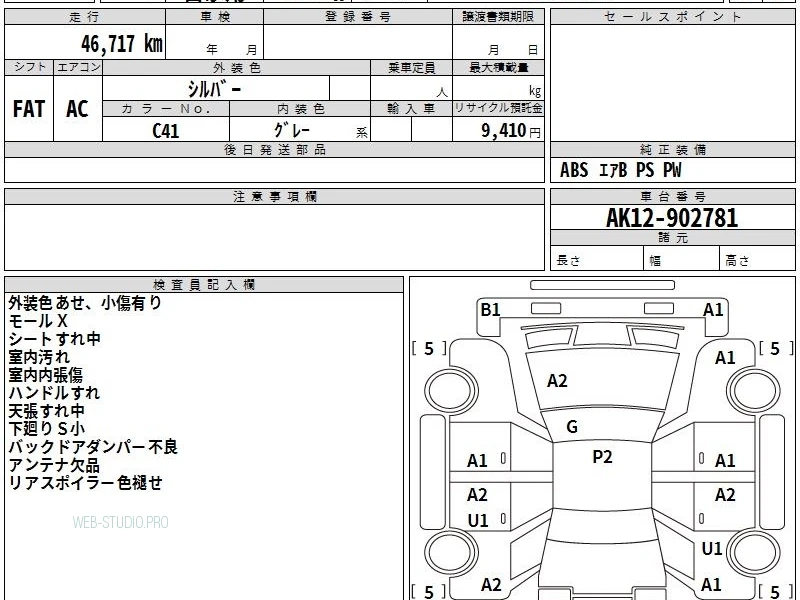Click the recycle deposit amount 9,410円
800x600 pixels.
click(511, 131)
